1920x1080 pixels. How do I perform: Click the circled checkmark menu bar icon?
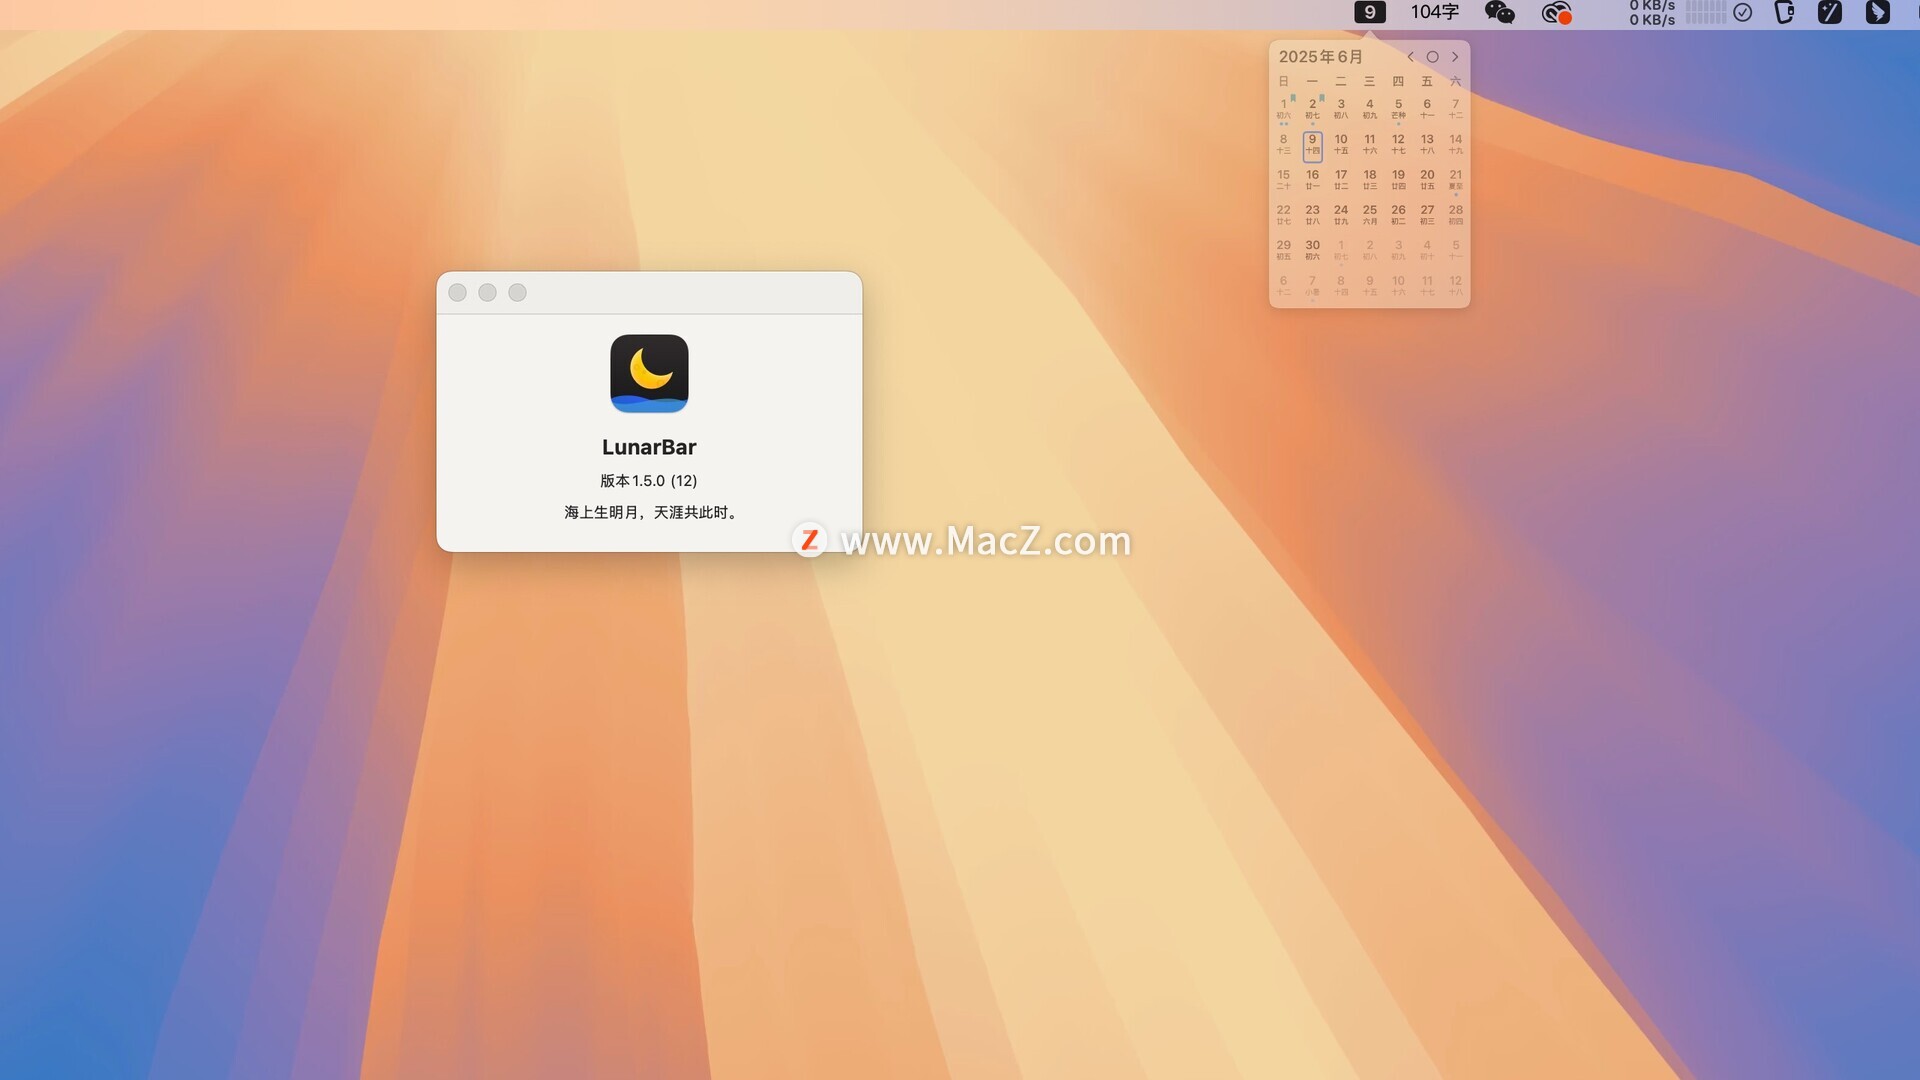click(1743, 12)
